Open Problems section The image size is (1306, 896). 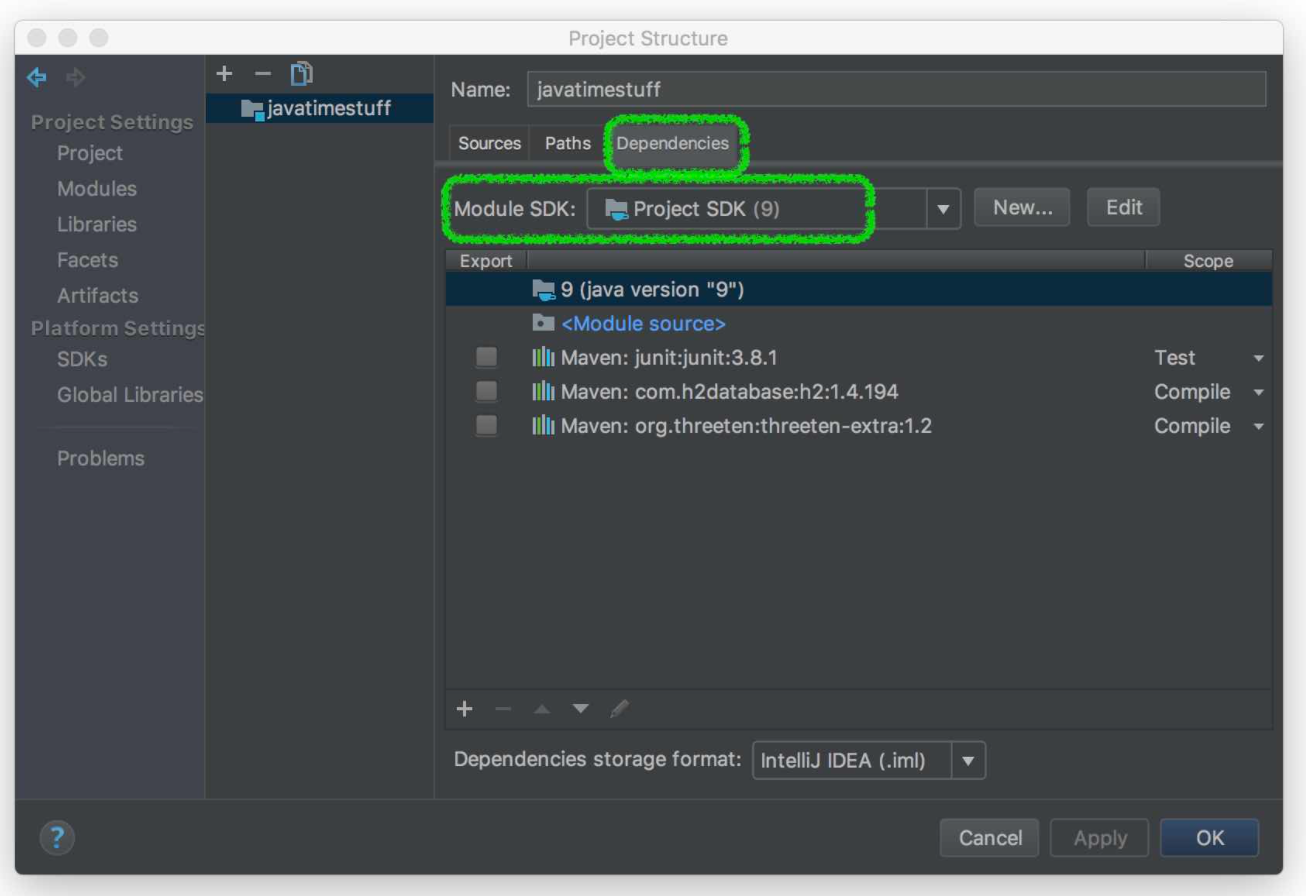click(x=101, y=459)
